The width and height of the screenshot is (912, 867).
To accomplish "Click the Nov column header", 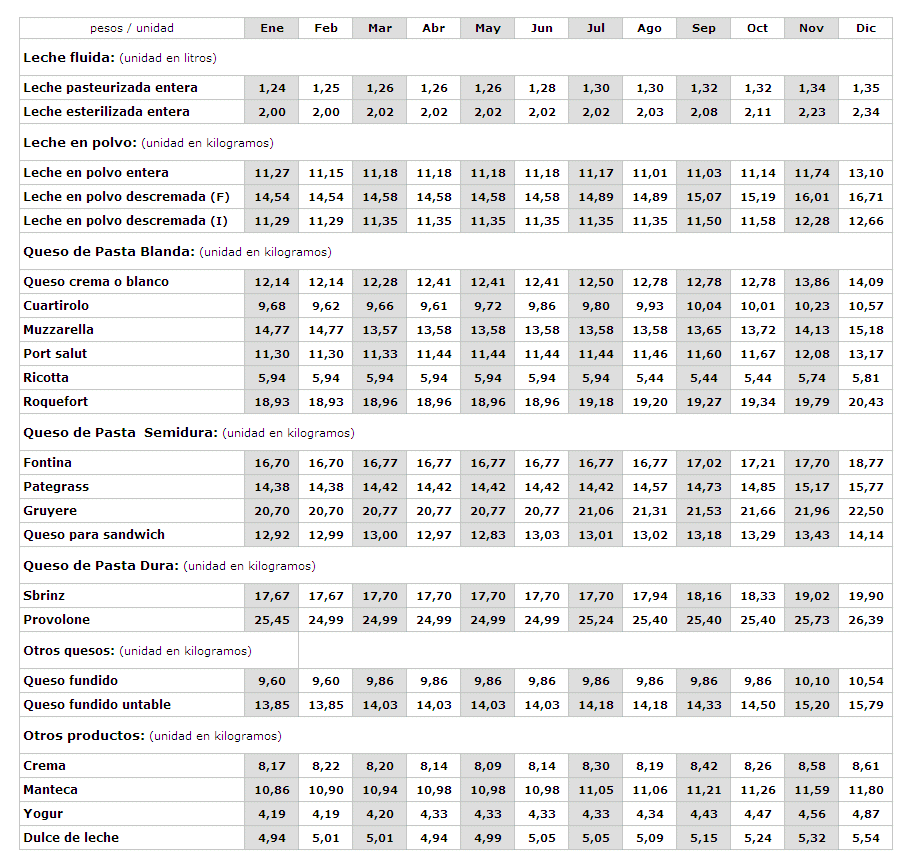I will tap(811, 28).
